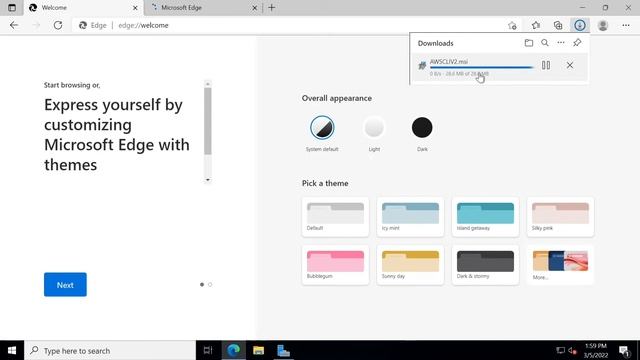
Task: Open notification center icon
Action: [624, 350]
